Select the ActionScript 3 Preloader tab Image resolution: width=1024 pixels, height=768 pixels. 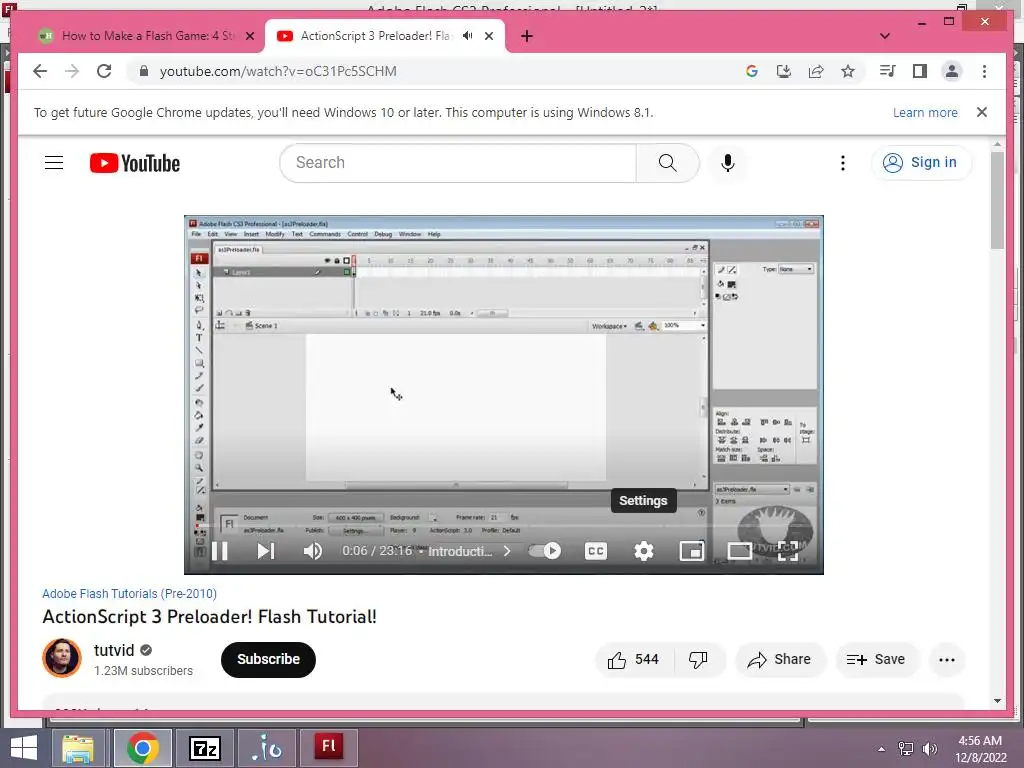pos(376,36)
